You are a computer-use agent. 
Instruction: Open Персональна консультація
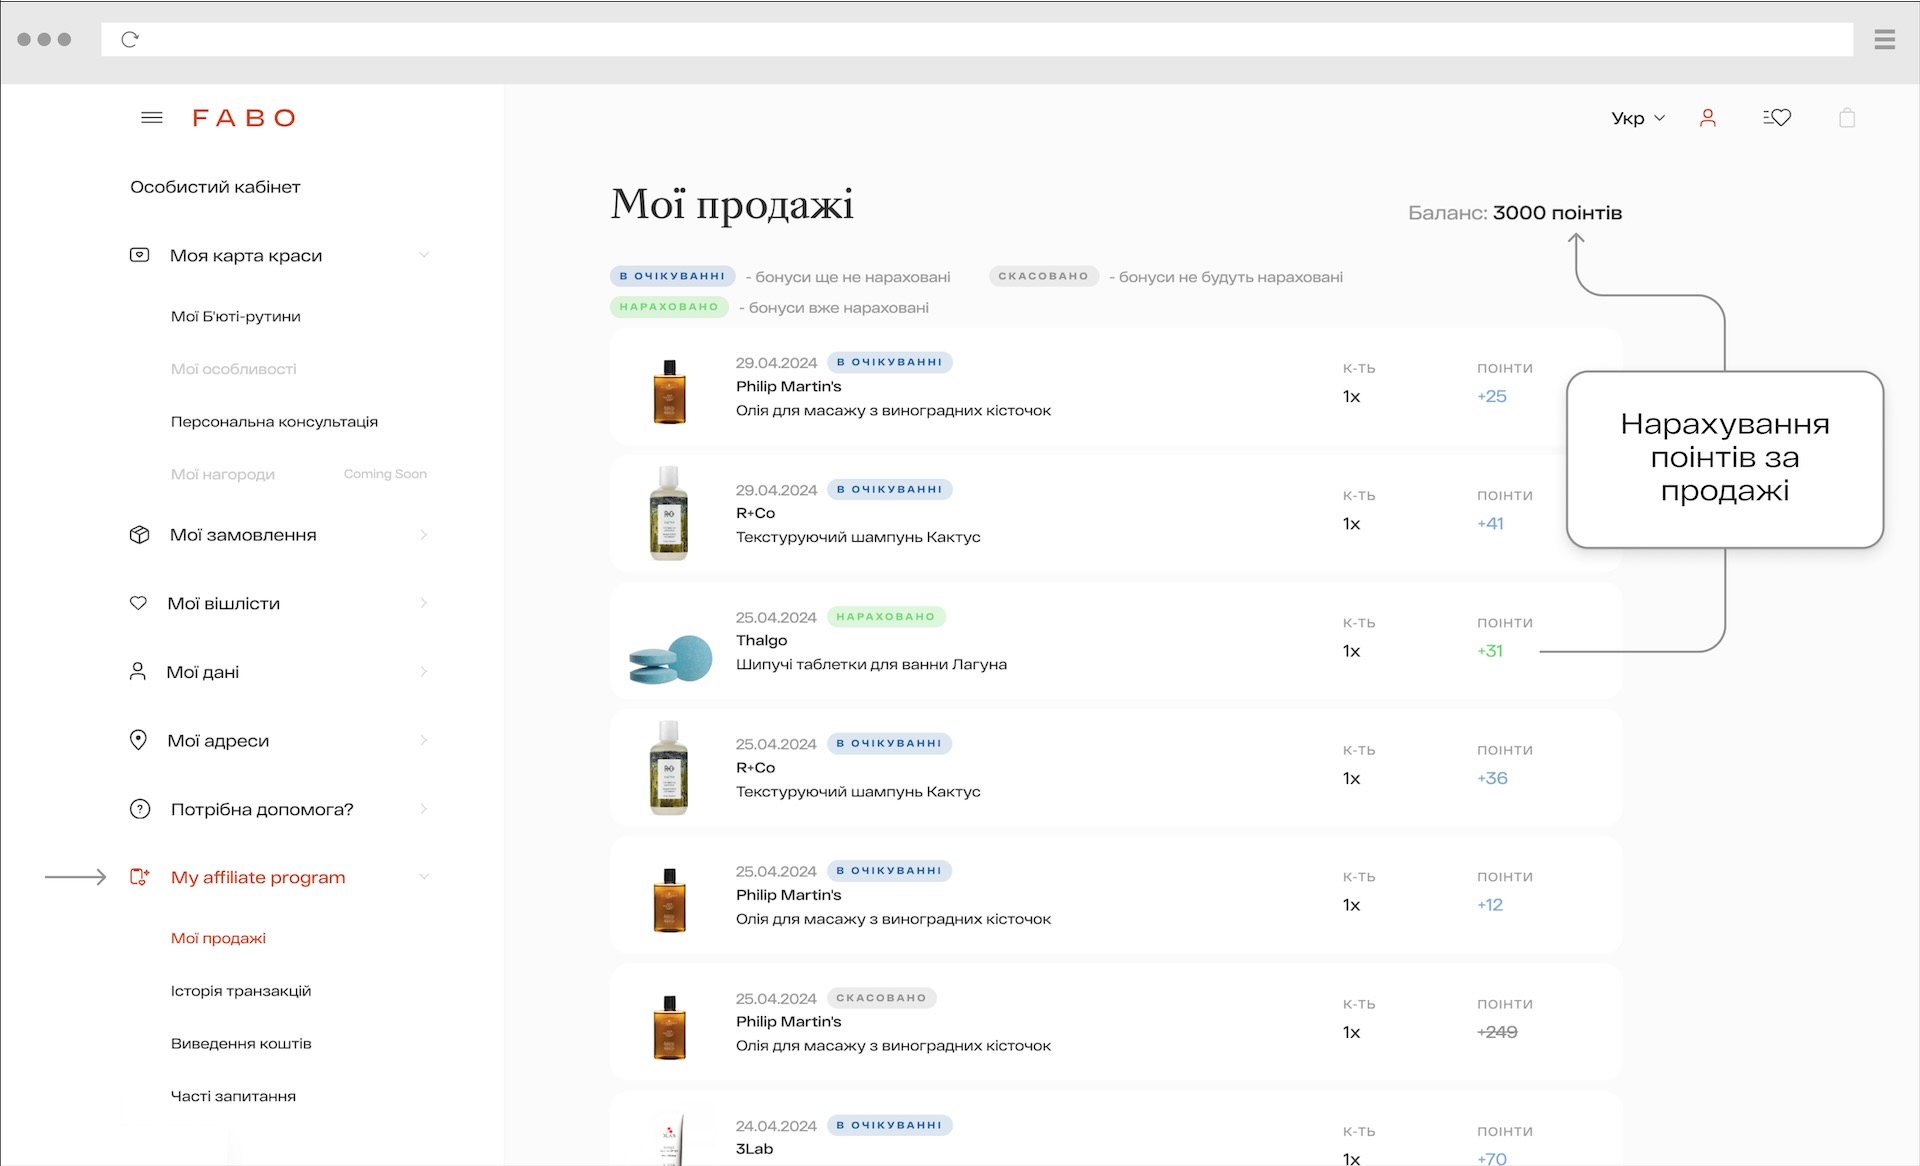(x=274, y=422)
